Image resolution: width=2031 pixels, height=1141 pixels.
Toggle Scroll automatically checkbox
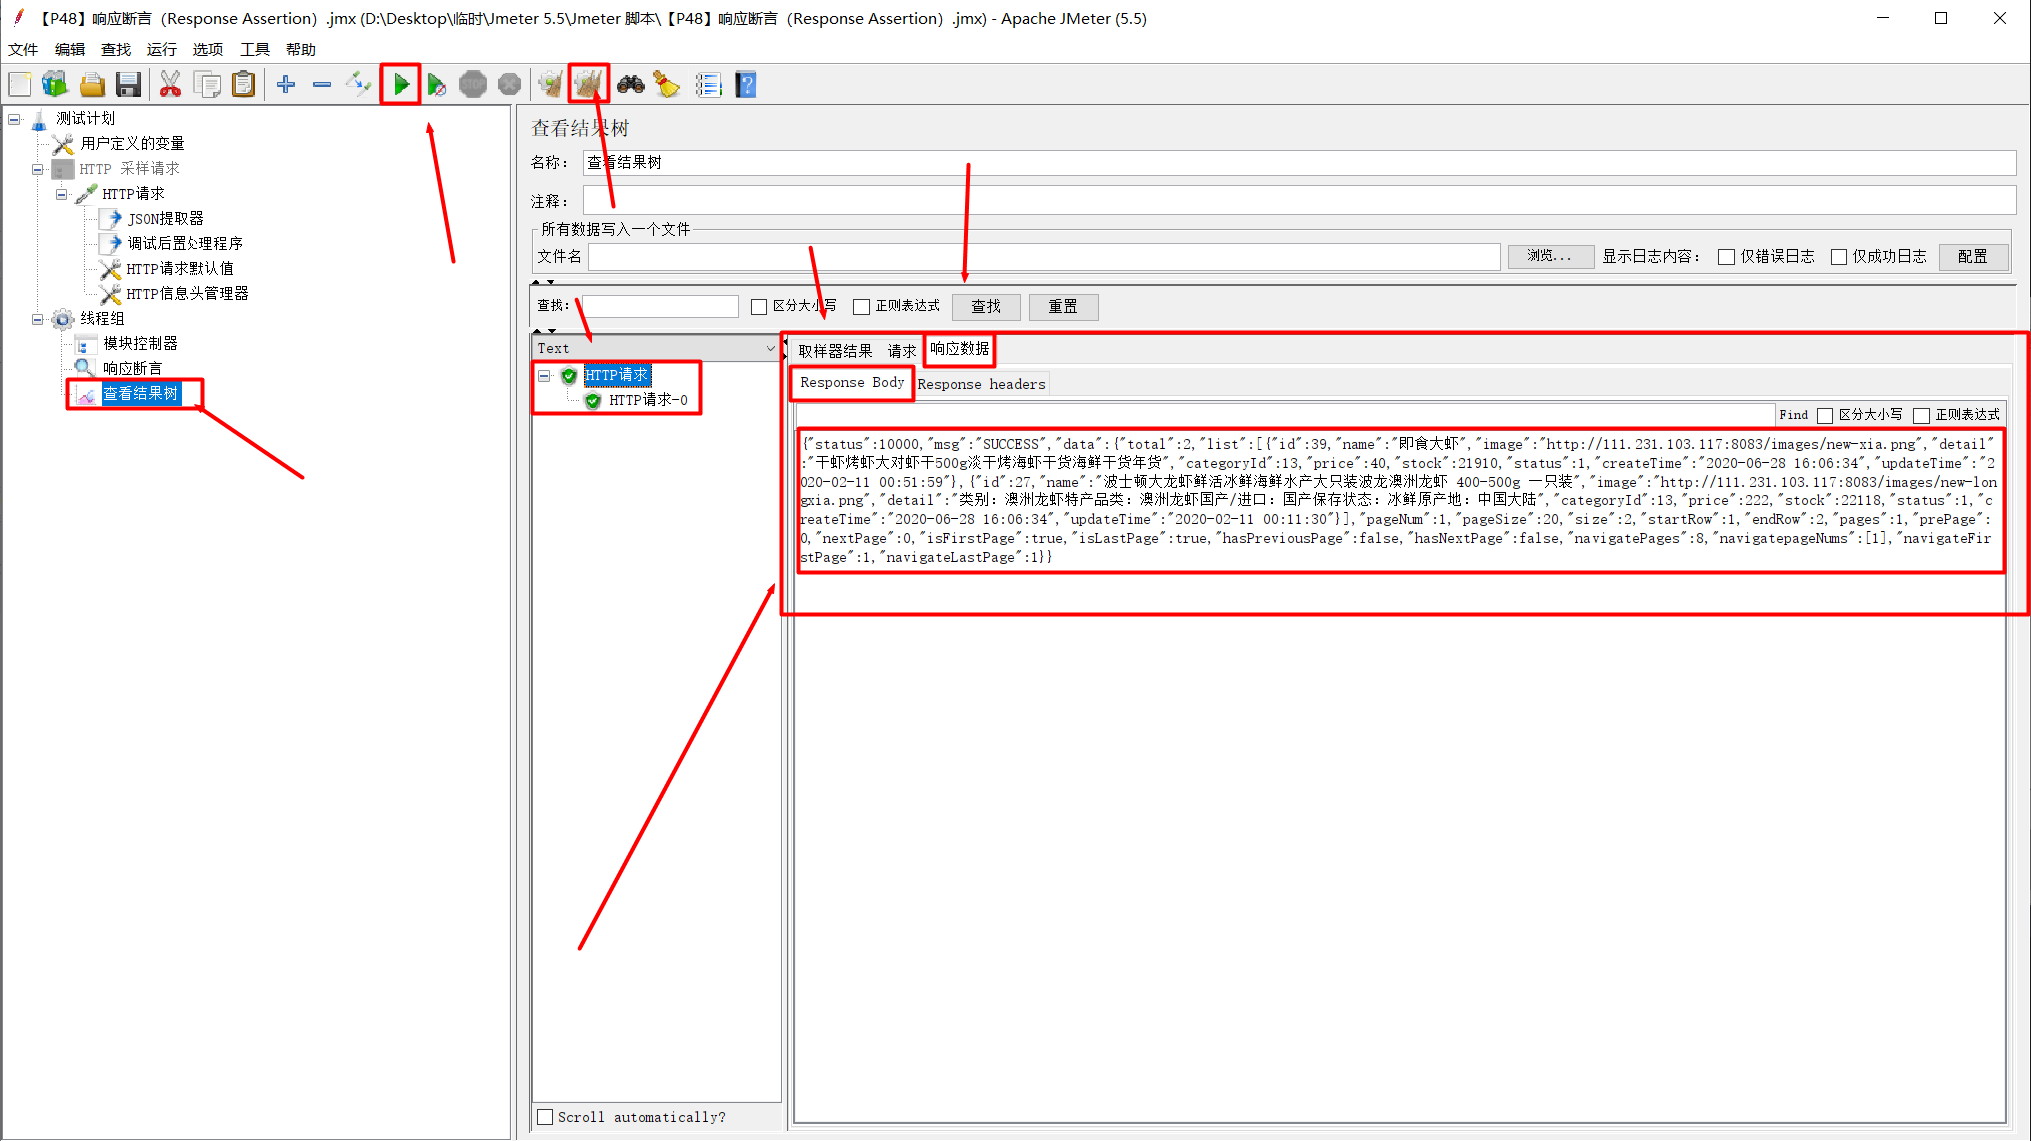coord(545,1117)
